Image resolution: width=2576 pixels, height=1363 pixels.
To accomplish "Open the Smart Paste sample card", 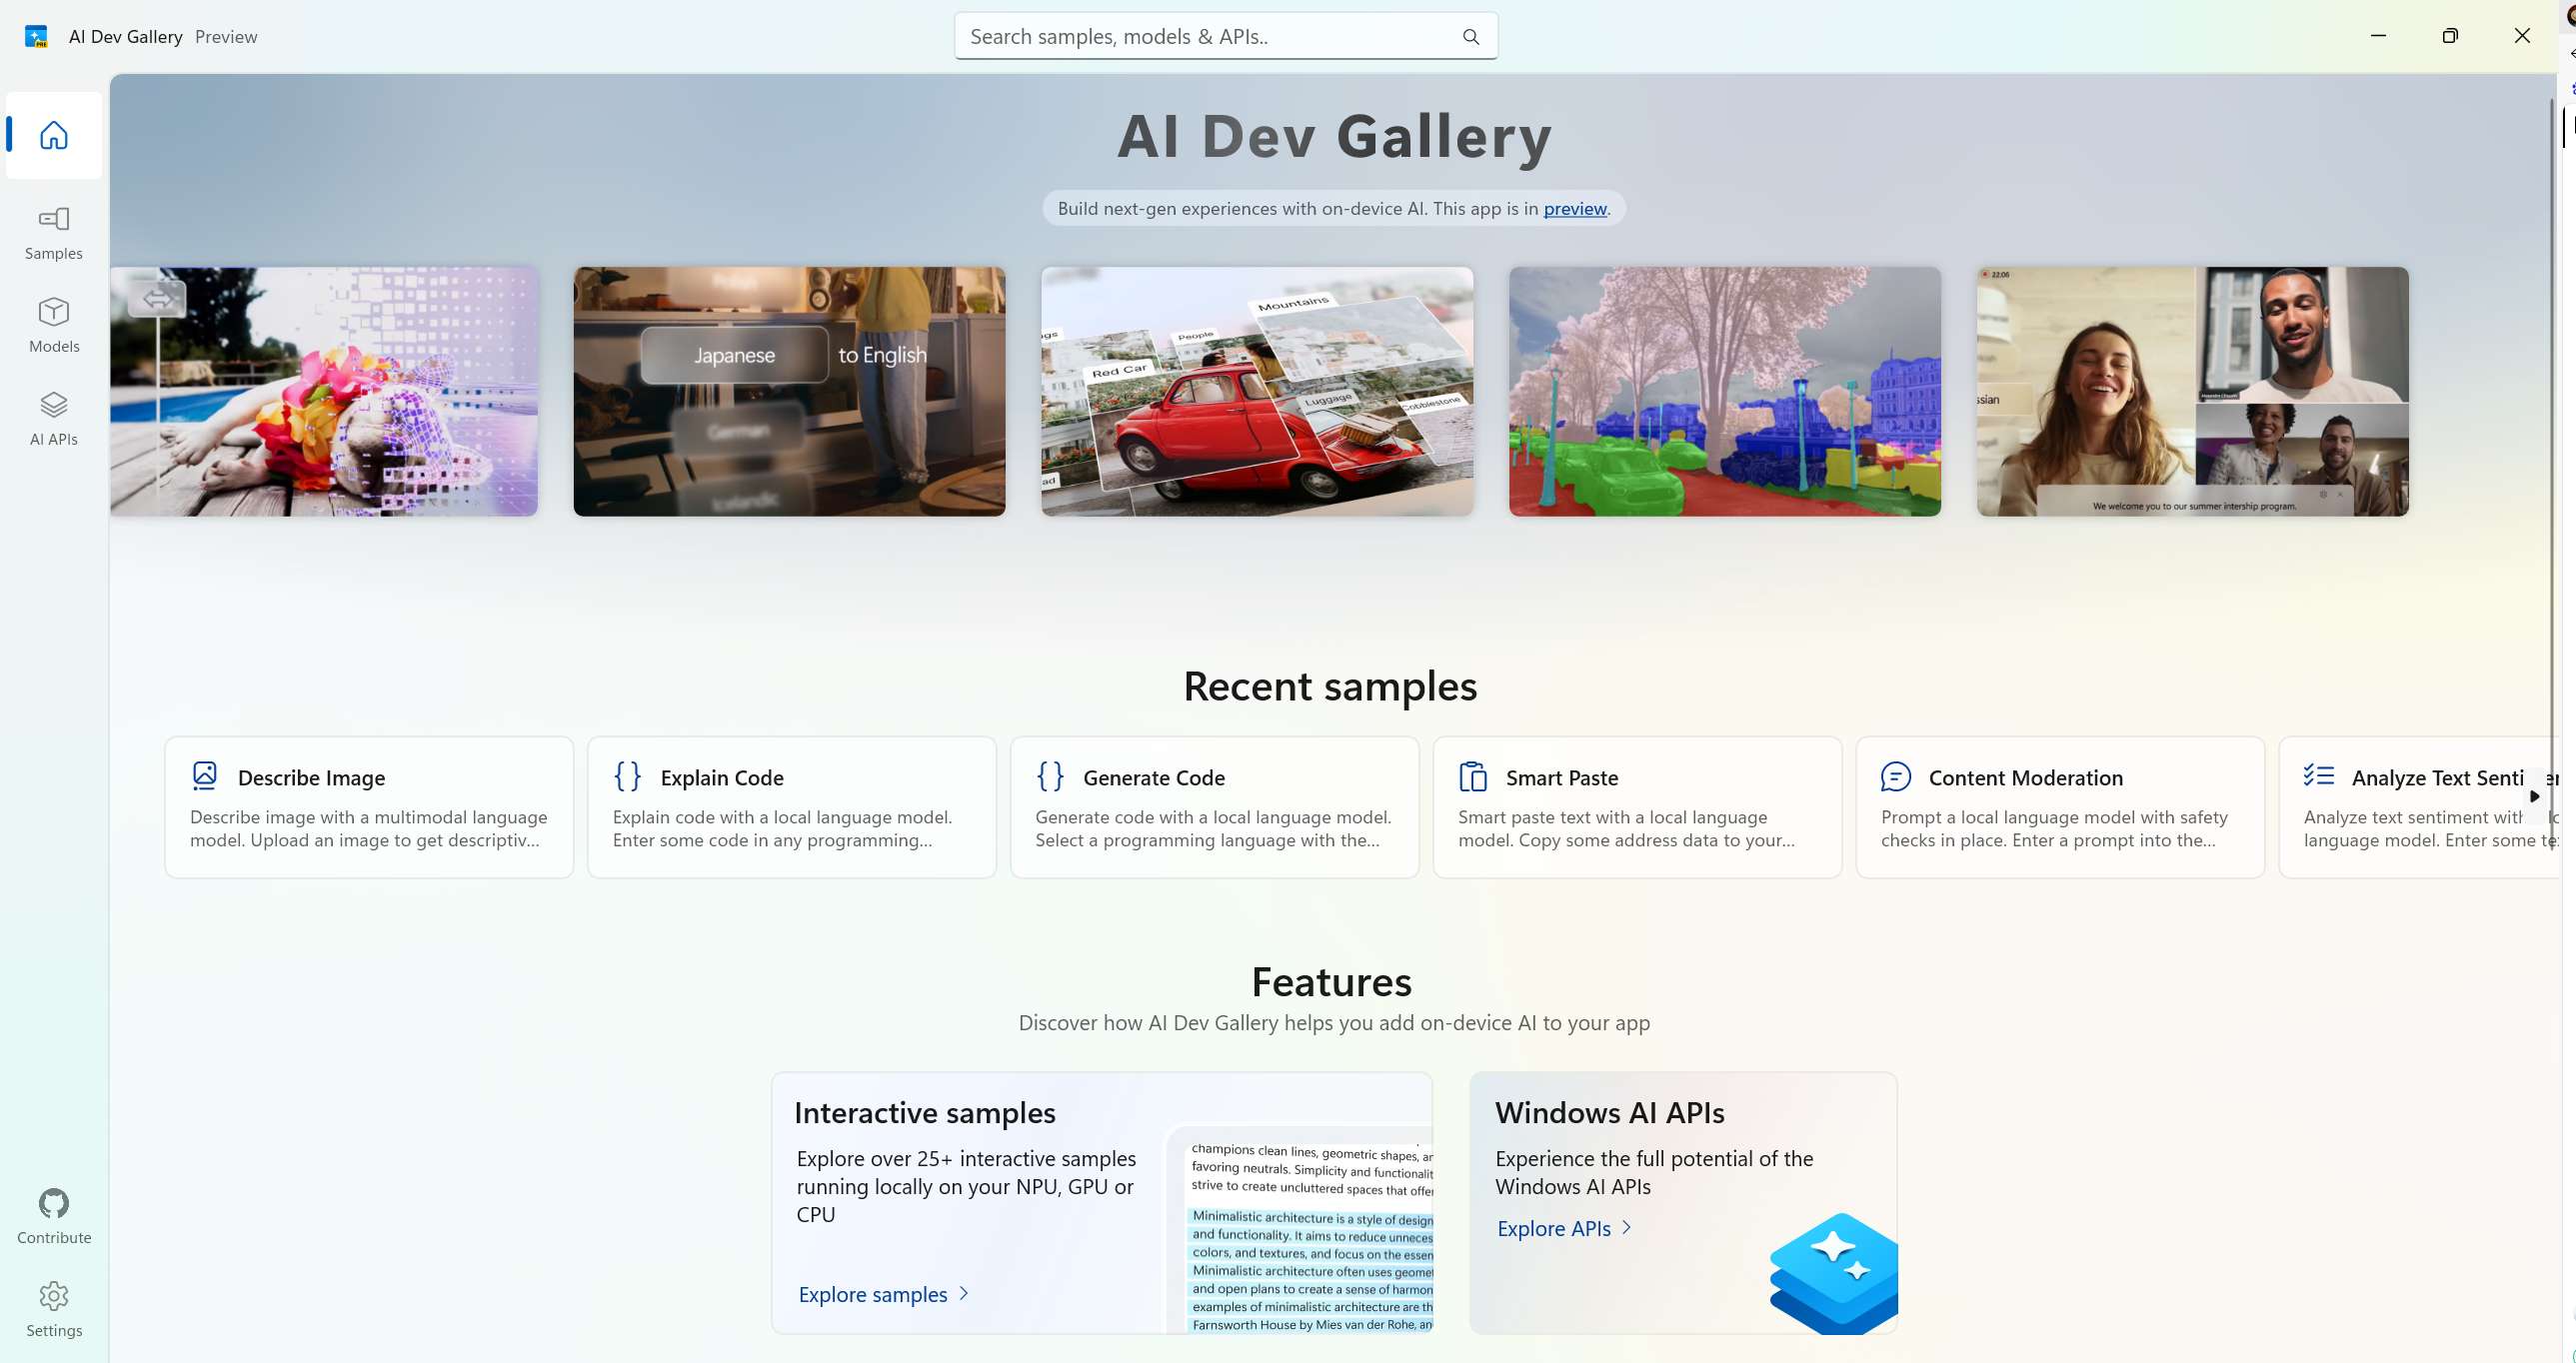I will [1637, 808].
